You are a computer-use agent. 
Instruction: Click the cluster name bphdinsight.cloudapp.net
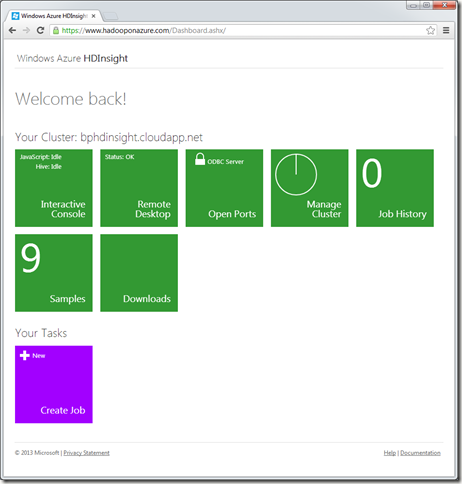pyautogui.click(x=141, y=137)
